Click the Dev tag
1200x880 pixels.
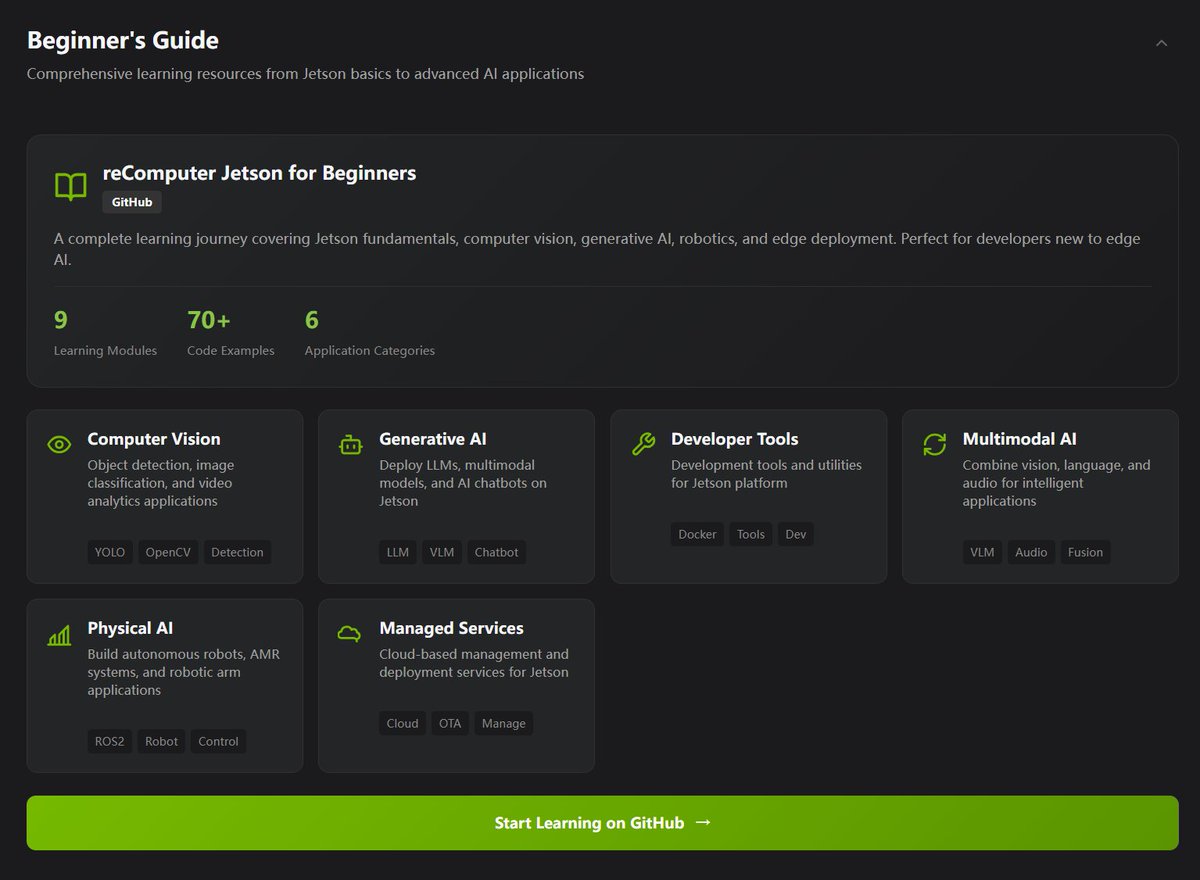(796, 534)
